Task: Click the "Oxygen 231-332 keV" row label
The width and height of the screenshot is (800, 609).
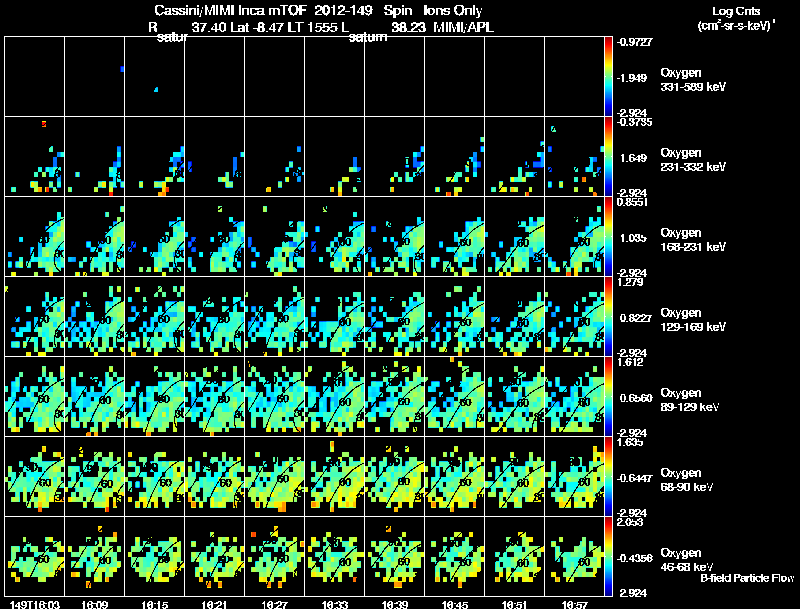Action: click(693, 160)
